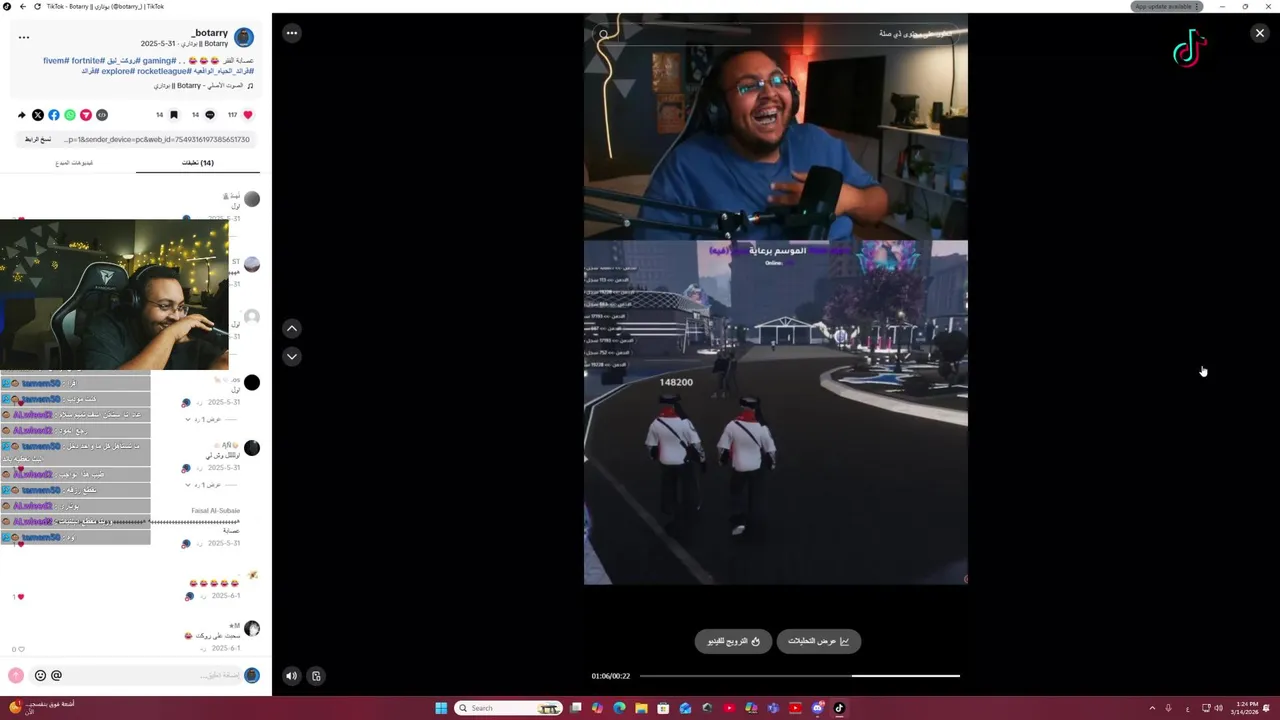This screenshot has height=720, width=1280.
Task: Open Discord from the taskbar
Action: [817, 708]
